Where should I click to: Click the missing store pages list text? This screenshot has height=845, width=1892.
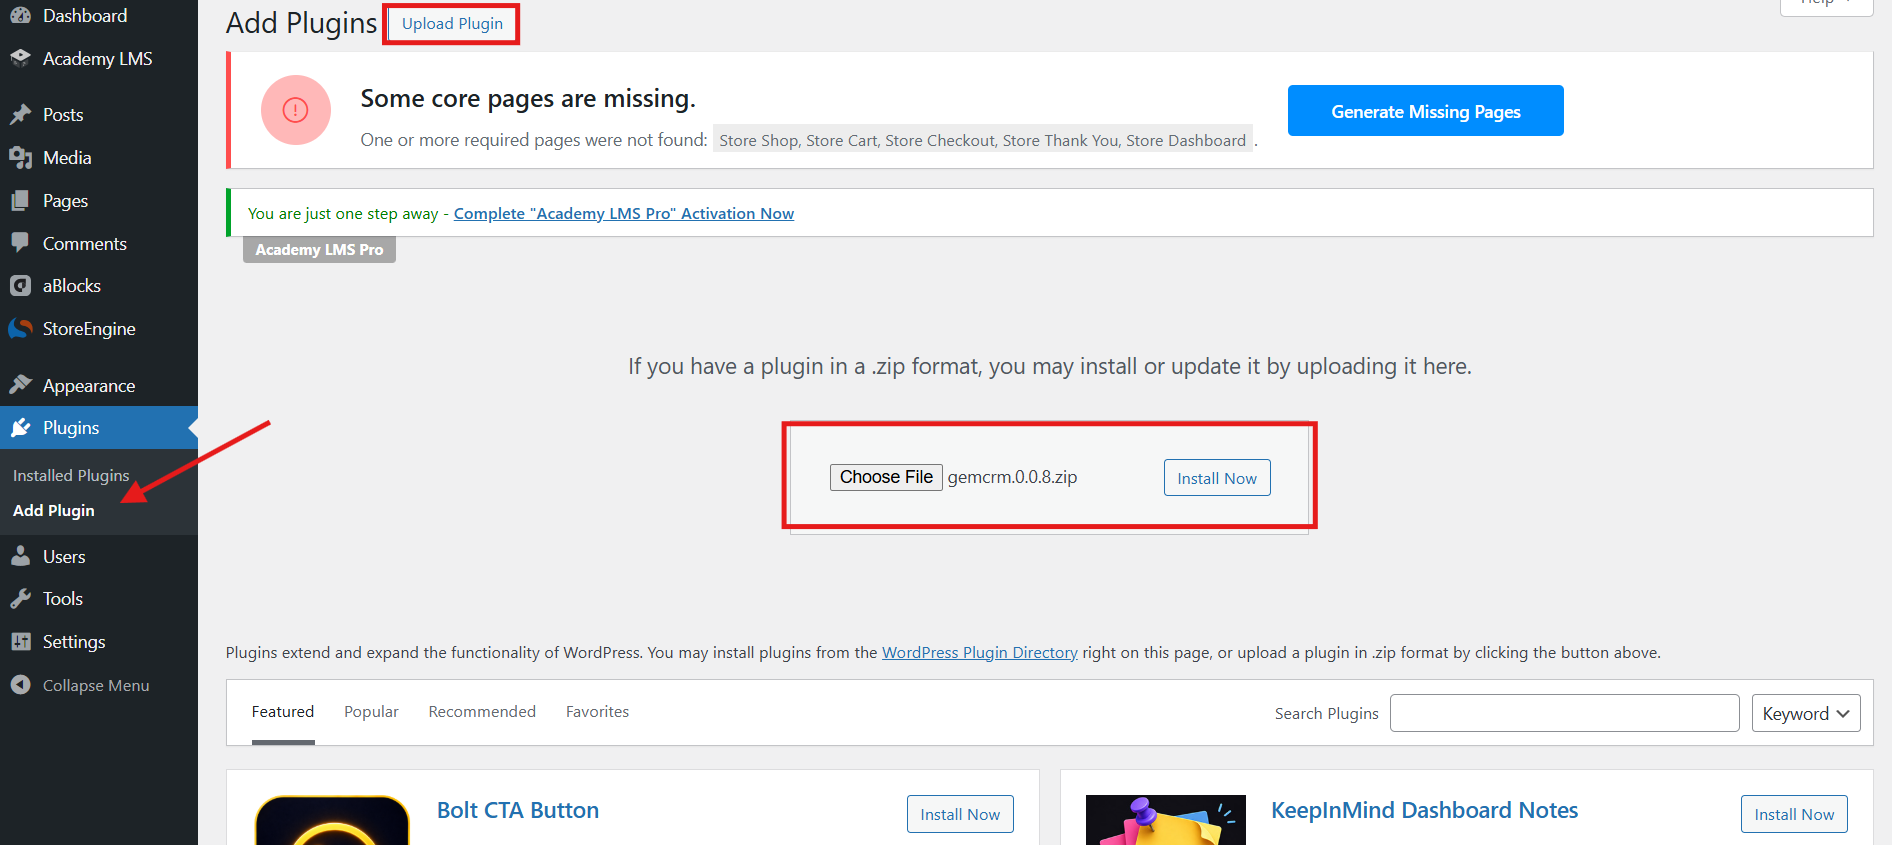click(x=983, y=140)
